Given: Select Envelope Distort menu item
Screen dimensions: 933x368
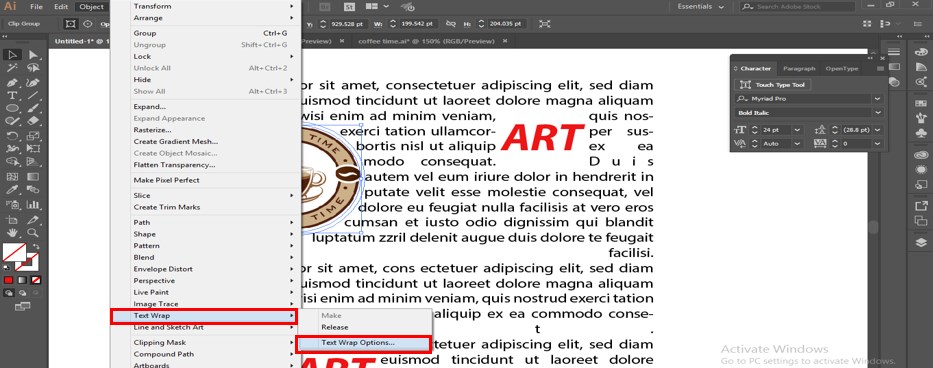Looking at the screenshot, I should click(x=206, y=269).
